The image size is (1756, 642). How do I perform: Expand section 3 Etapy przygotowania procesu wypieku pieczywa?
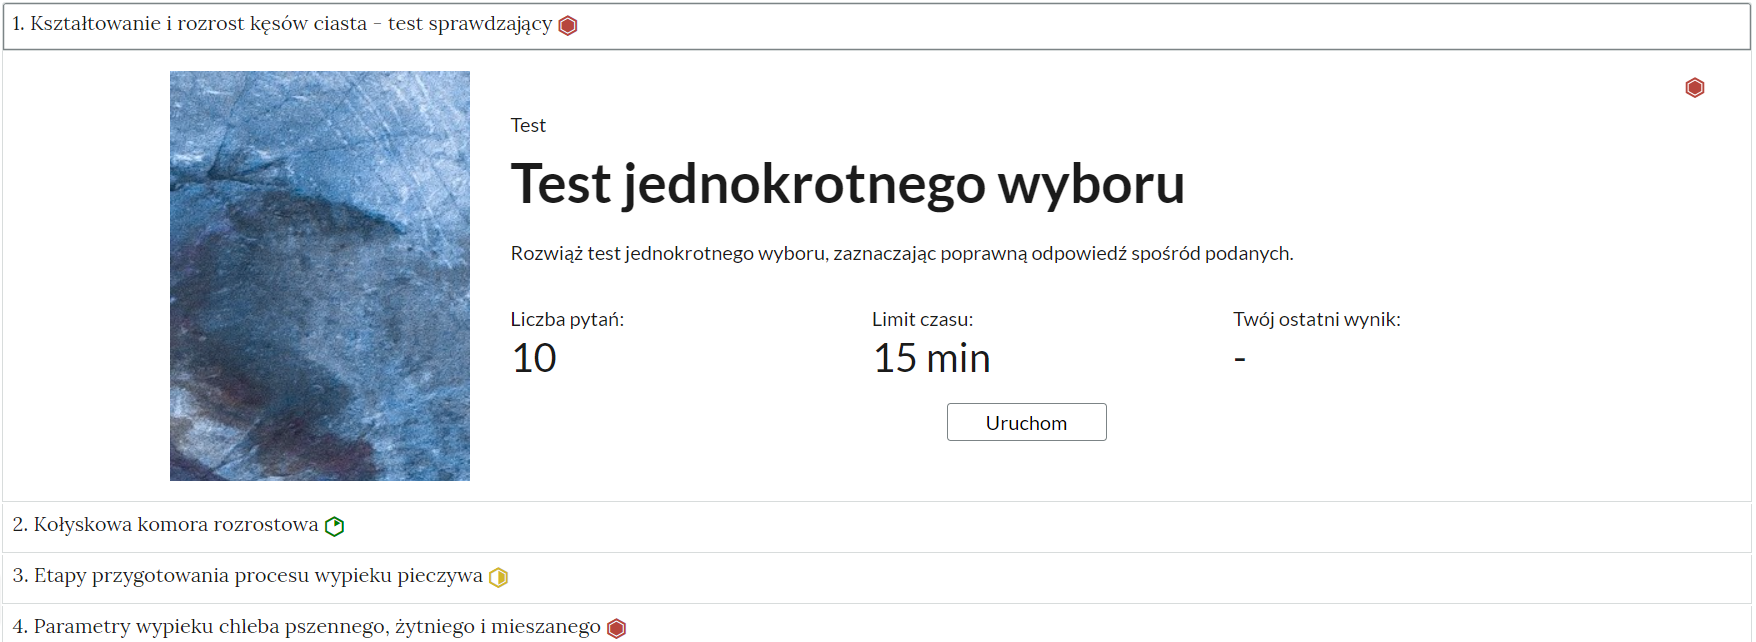coord(877,577)
